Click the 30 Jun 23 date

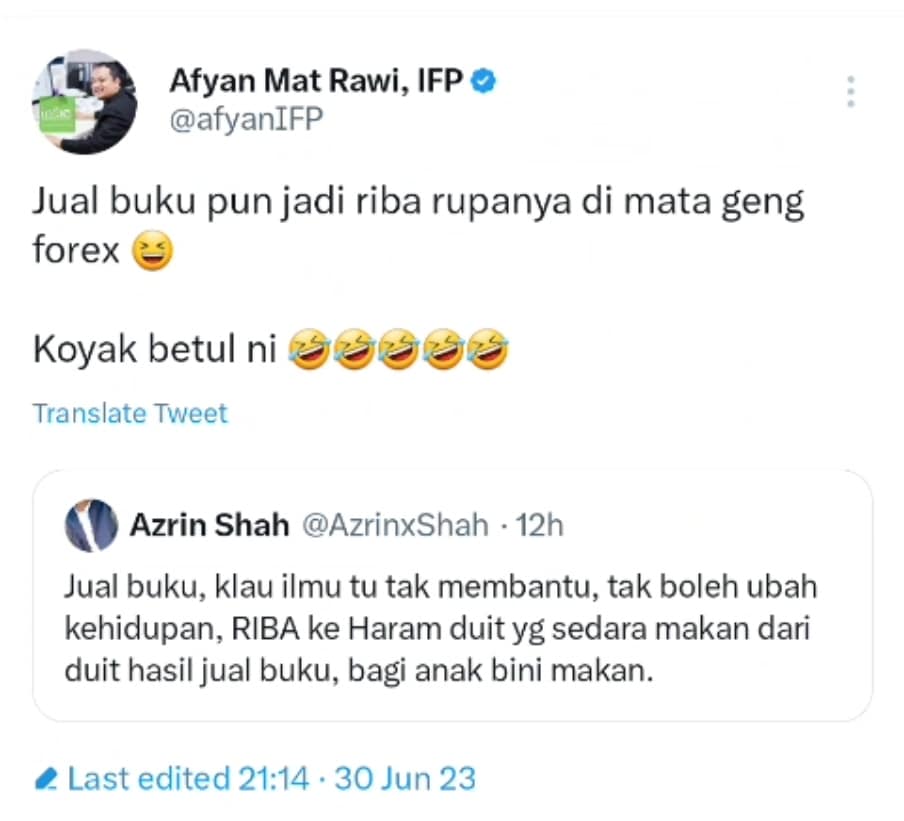click(x=405, y=779)
